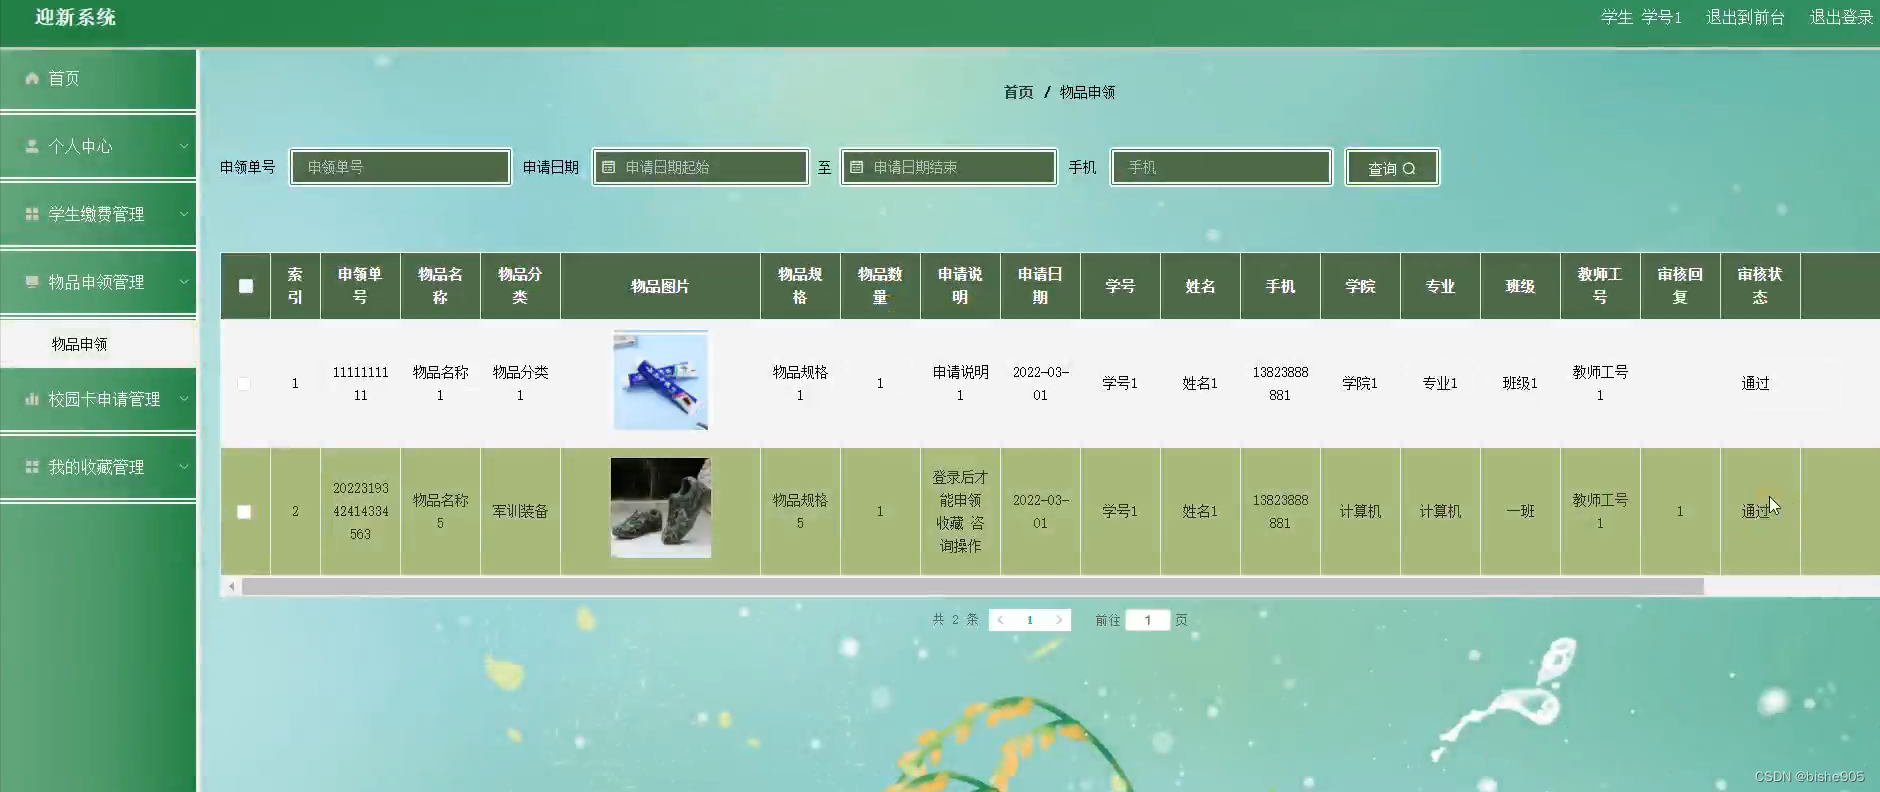This screenshot has width=1880, height=792.
Task: Click the scrollbar left arrow
Action: pyautogui.click(x=232, y=587)
